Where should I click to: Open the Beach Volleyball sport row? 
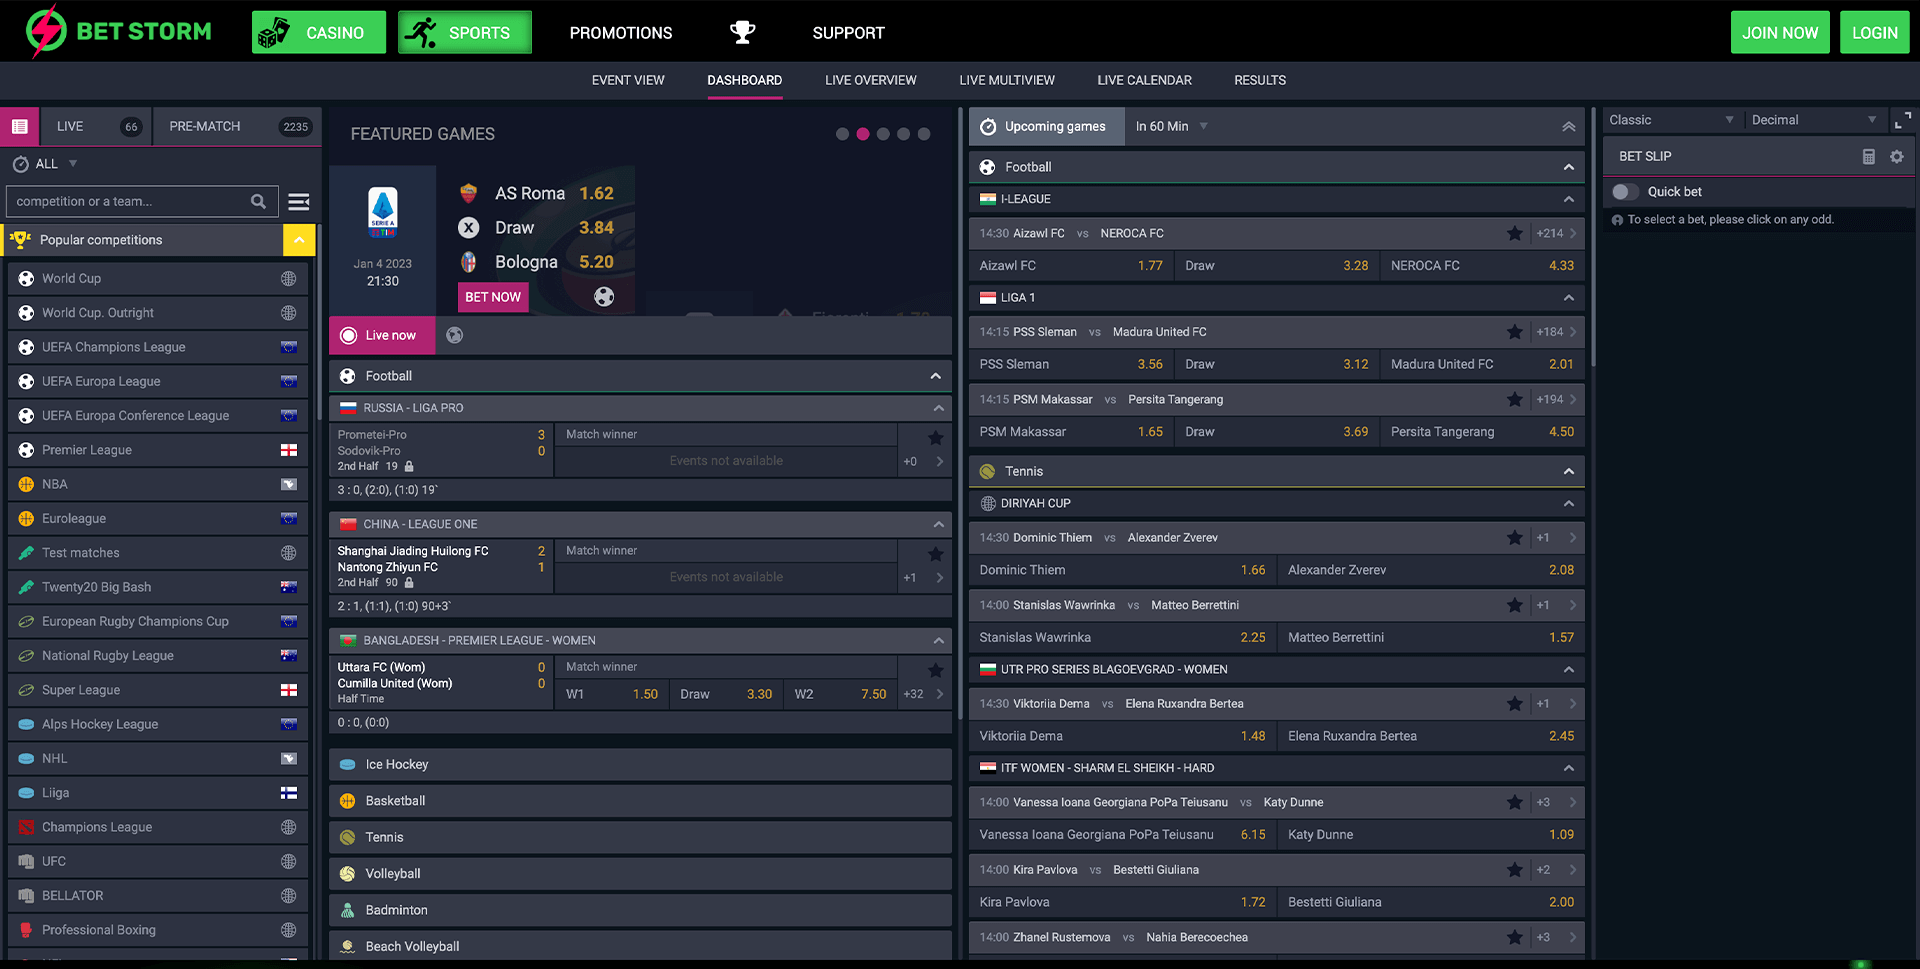(640, 946)
